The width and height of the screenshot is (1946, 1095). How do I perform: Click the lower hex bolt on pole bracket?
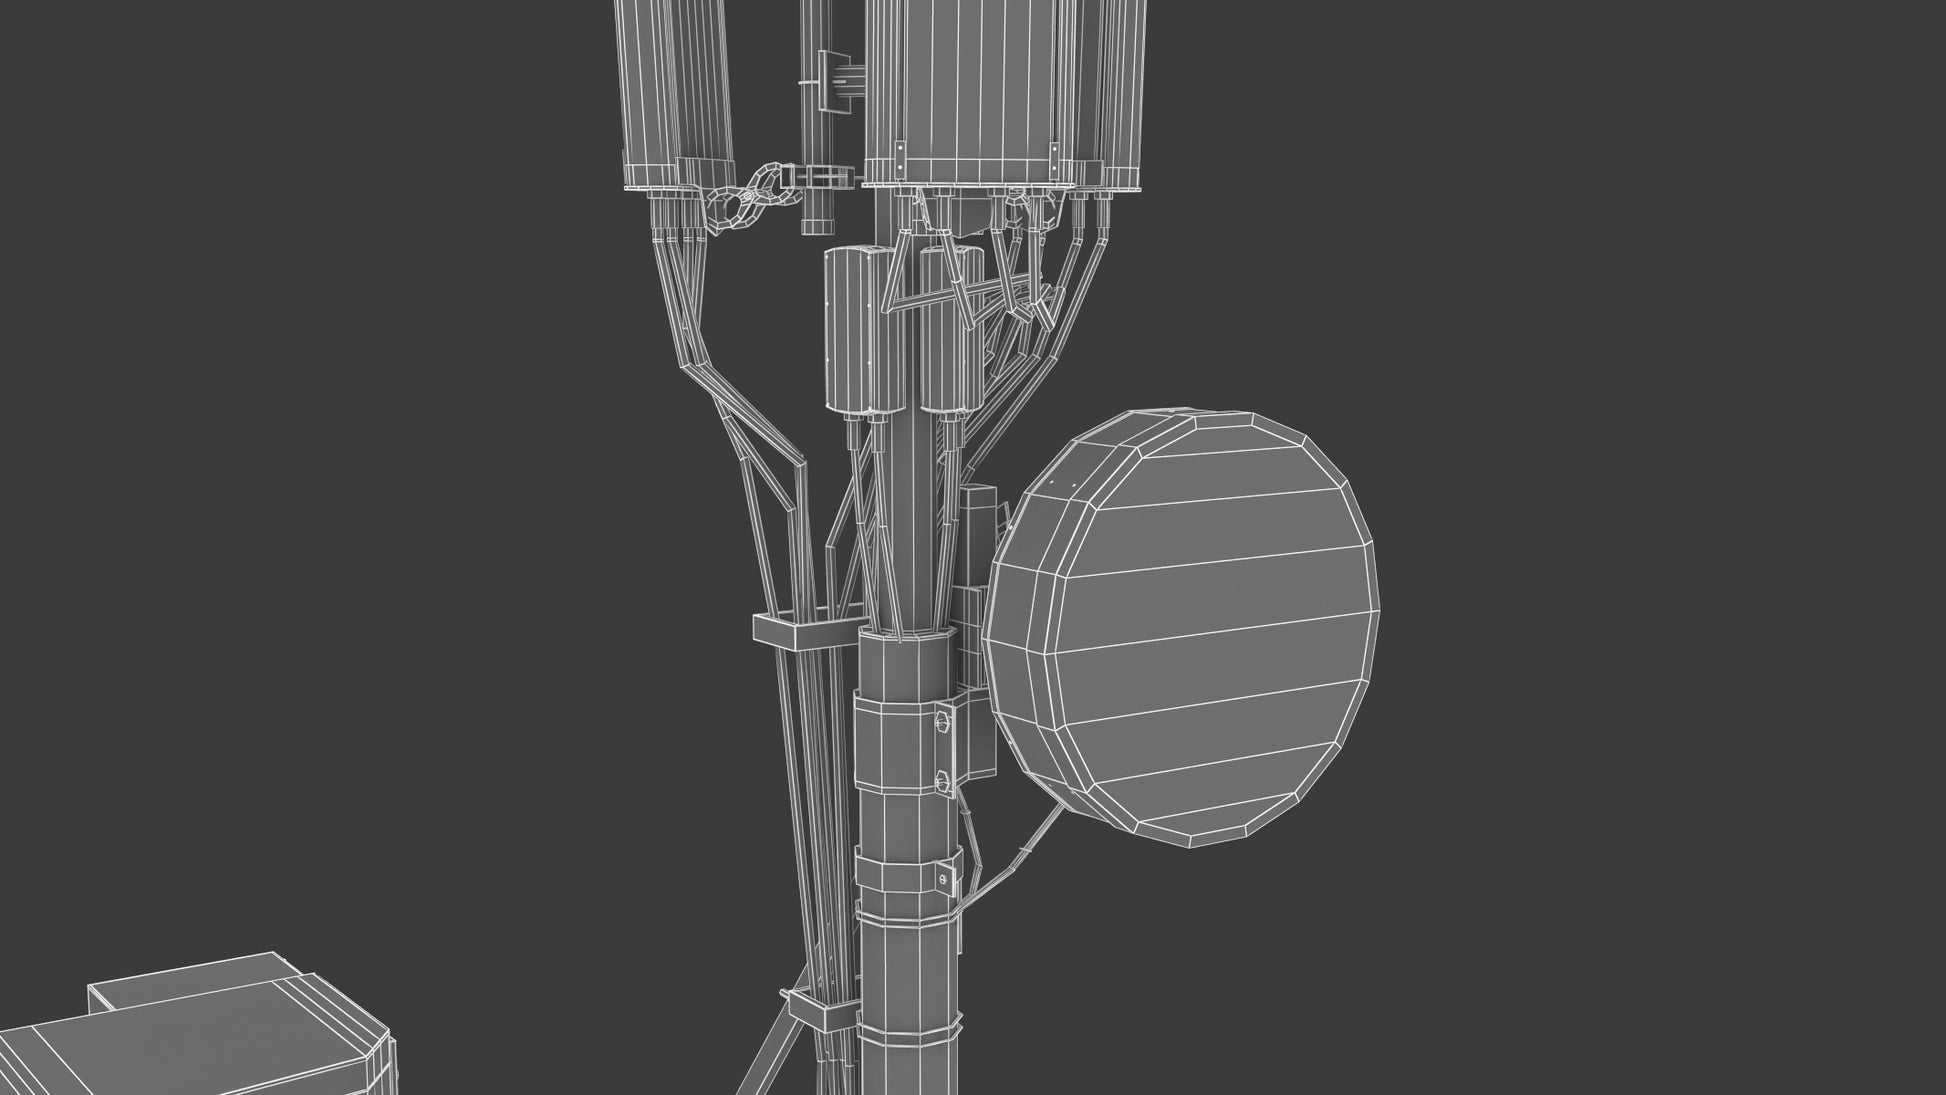pos(942,780)
